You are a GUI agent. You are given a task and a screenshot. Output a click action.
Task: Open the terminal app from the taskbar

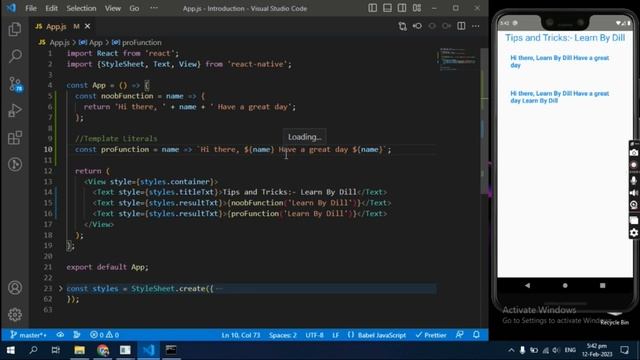click(171, 350)
